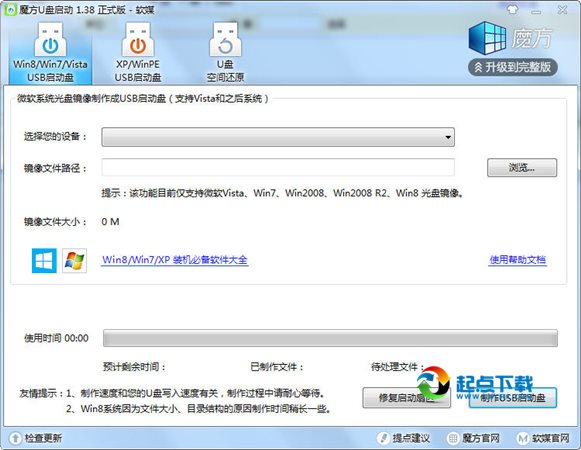Image resolution: width=581 pixels, height=450 pixels.
Task: Click the 使用时间 progress bar
Action: pyautogui.click(x=330, y=338)
